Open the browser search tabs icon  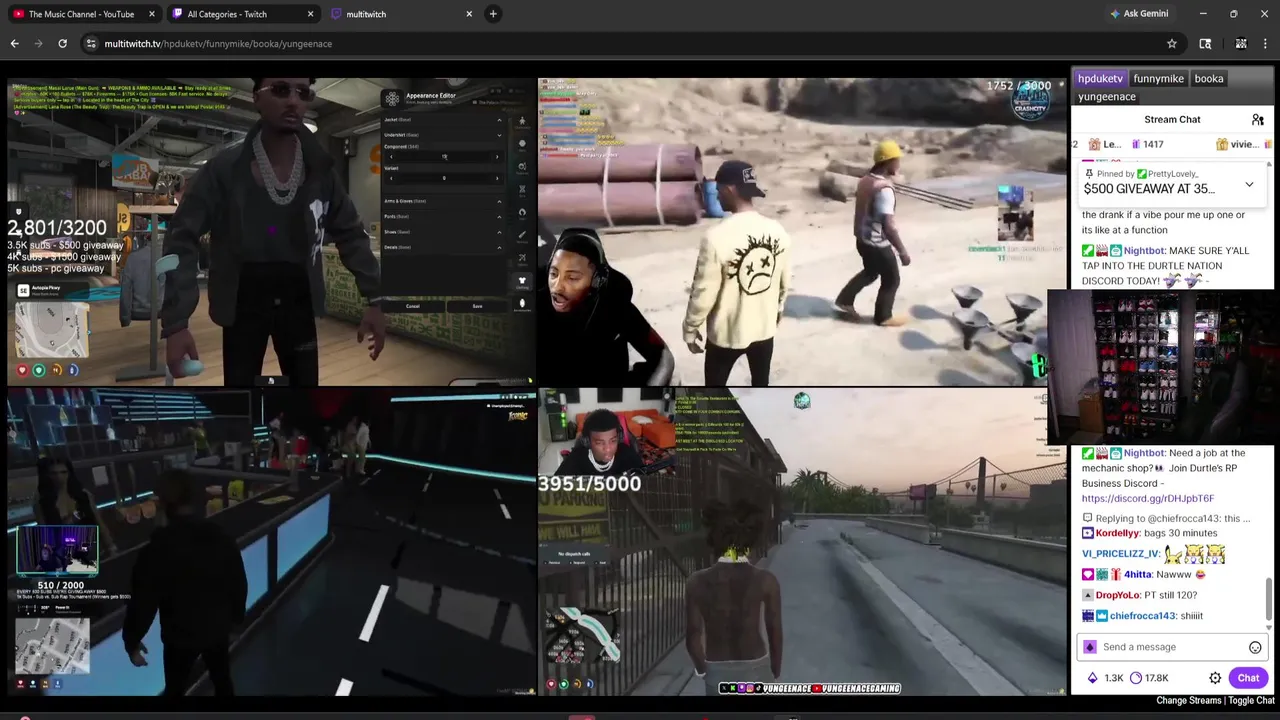pyautogui.click(x=1205, y=43)
